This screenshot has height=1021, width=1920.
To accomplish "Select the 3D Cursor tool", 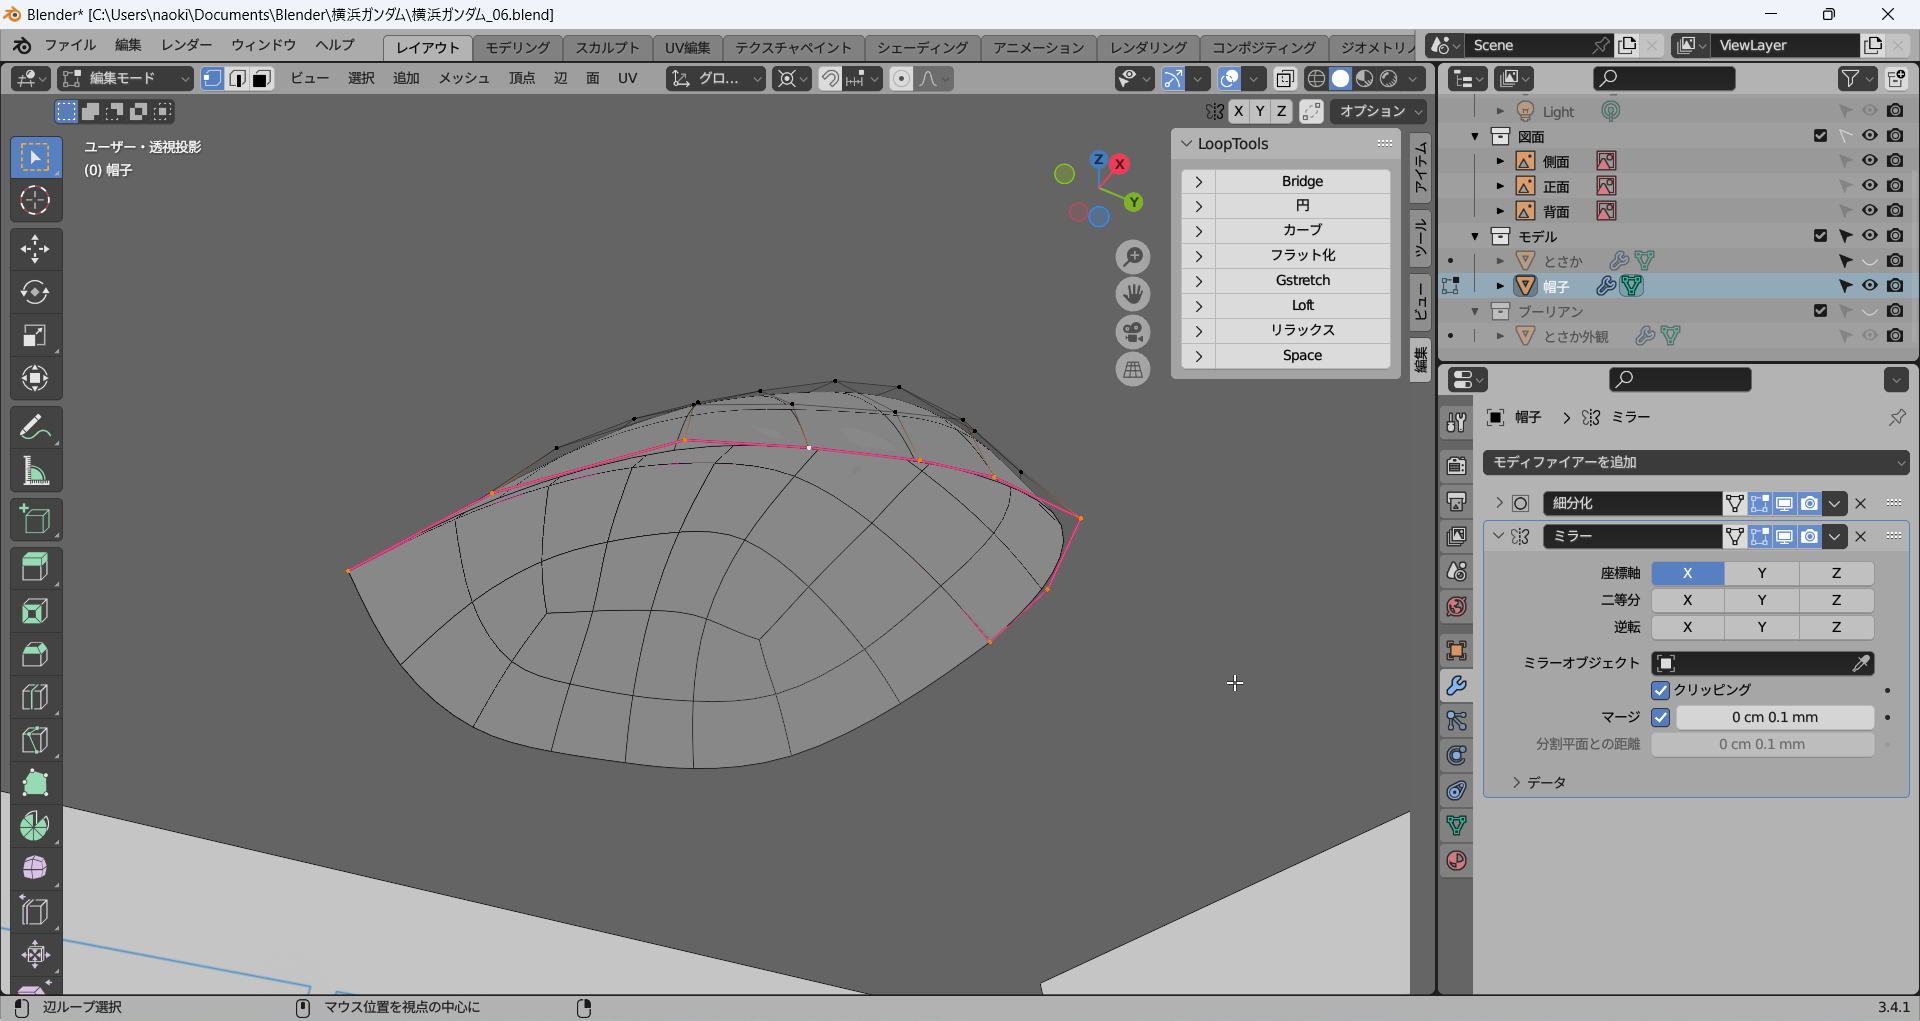I will (35, 201).
